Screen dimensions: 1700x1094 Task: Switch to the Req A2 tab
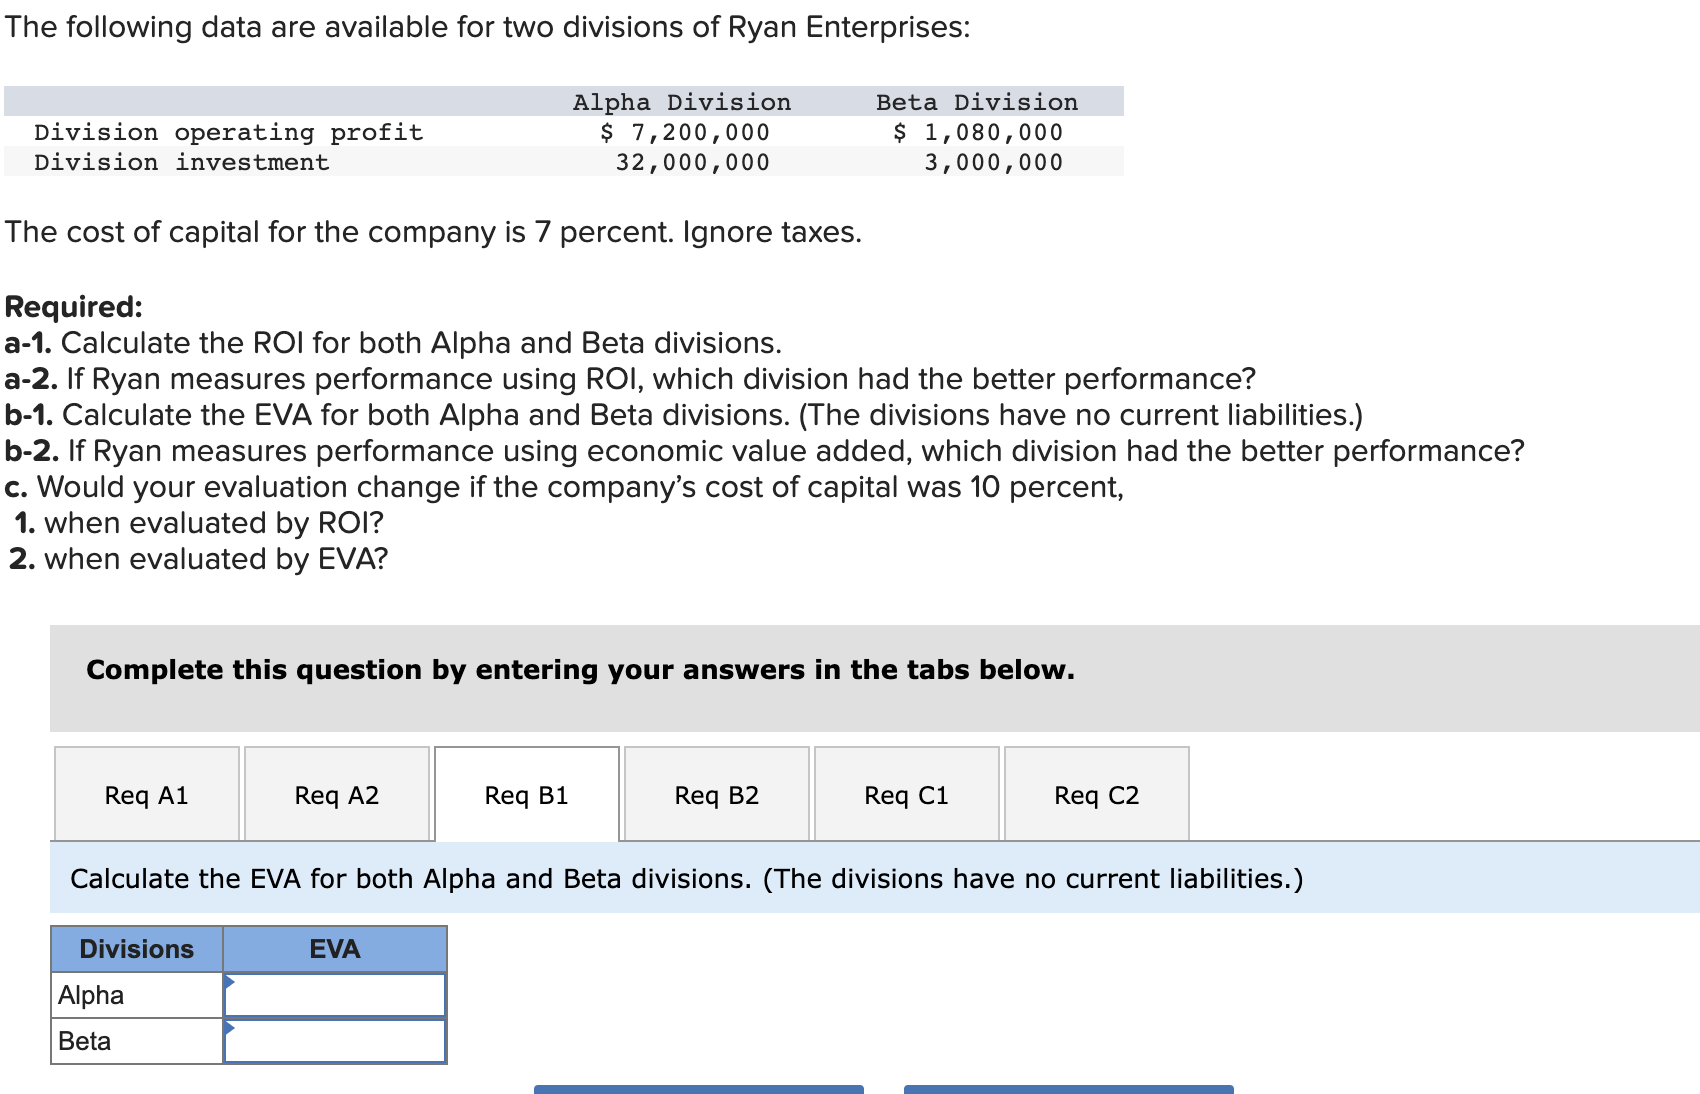(336, 794)
